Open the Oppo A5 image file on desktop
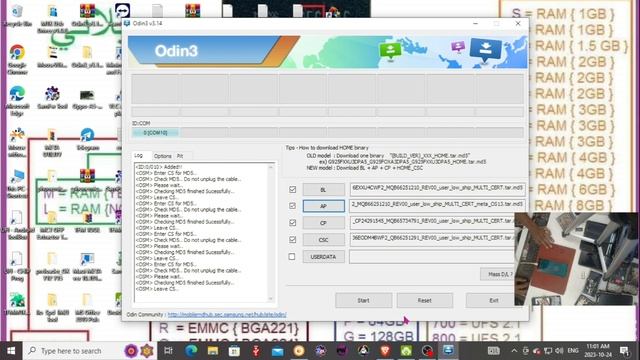 coord(87,99)
